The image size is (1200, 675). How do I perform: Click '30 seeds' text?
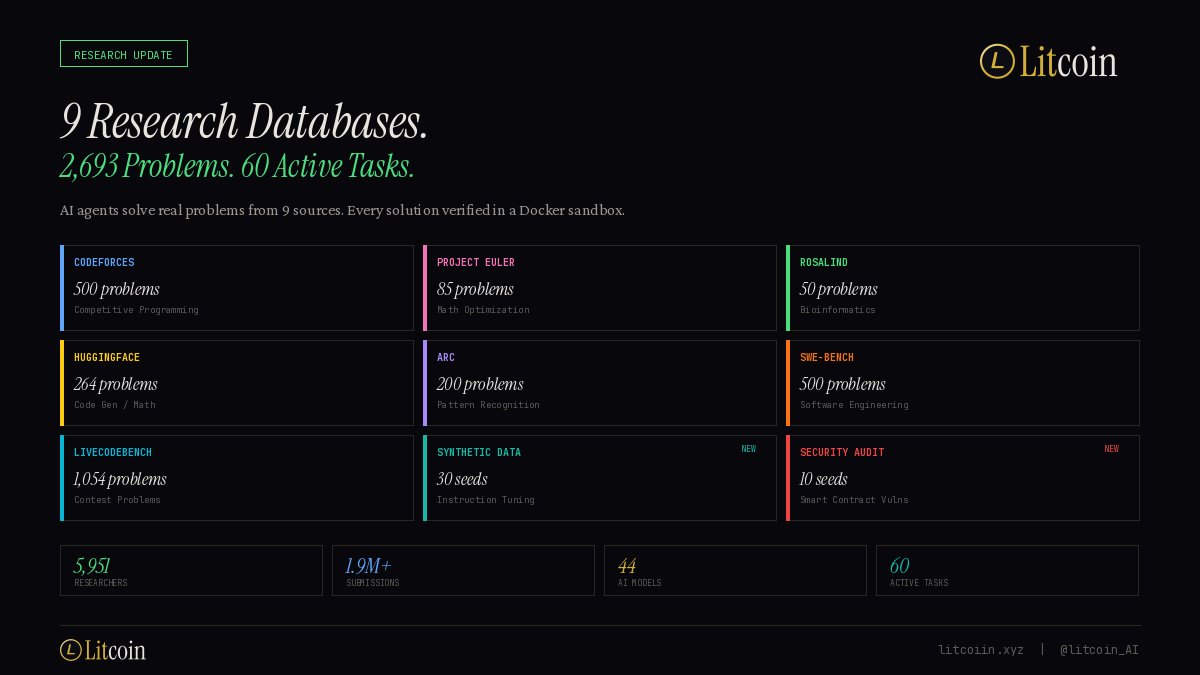pos(462,479)
